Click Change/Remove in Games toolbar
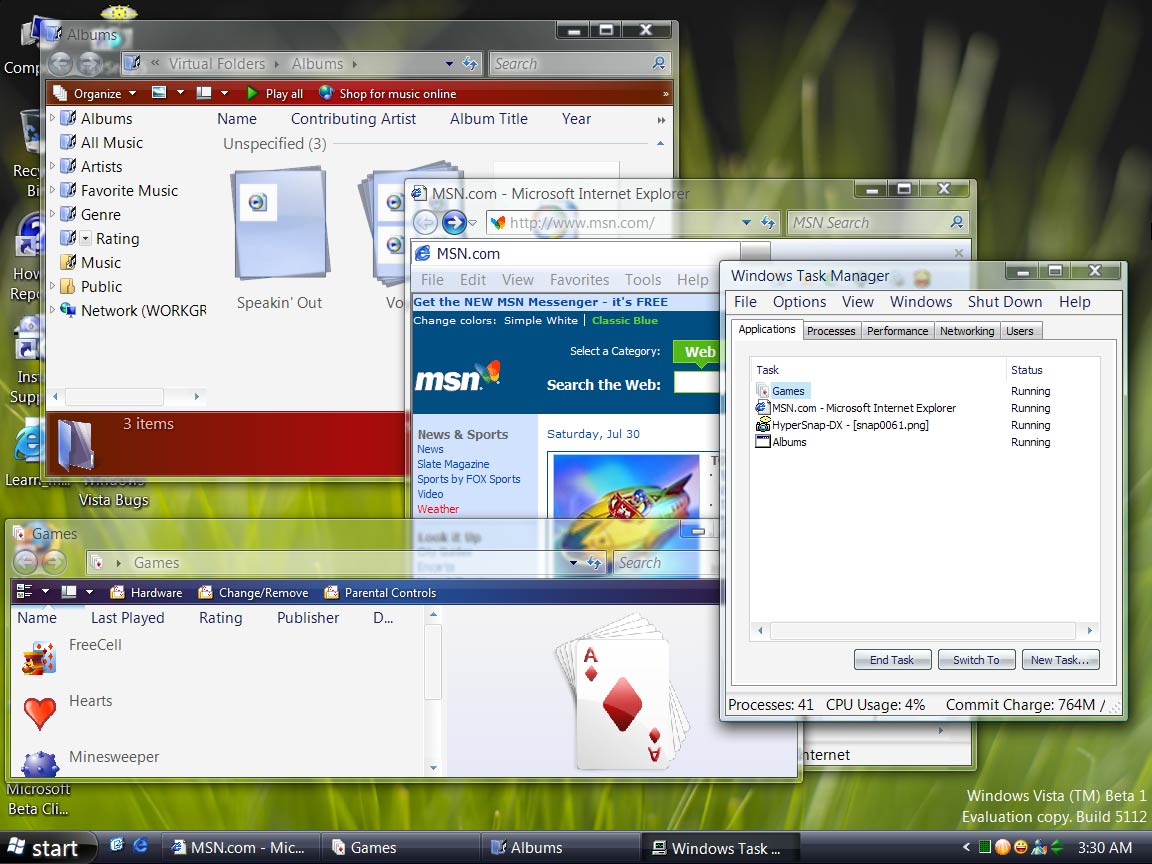Screen dimensions: 1152x864 click(x=205, y=592)
